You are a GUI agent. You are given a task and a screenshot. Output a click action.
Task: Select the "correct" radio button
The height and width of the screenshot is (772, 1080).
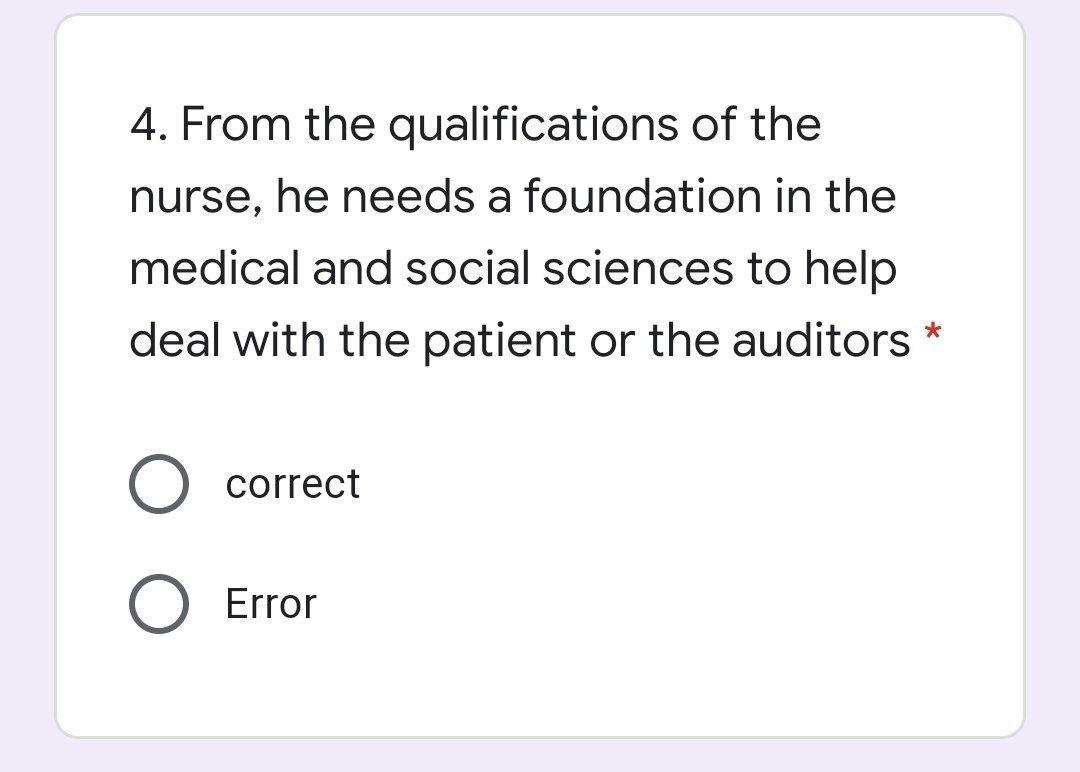pos(159,485)
